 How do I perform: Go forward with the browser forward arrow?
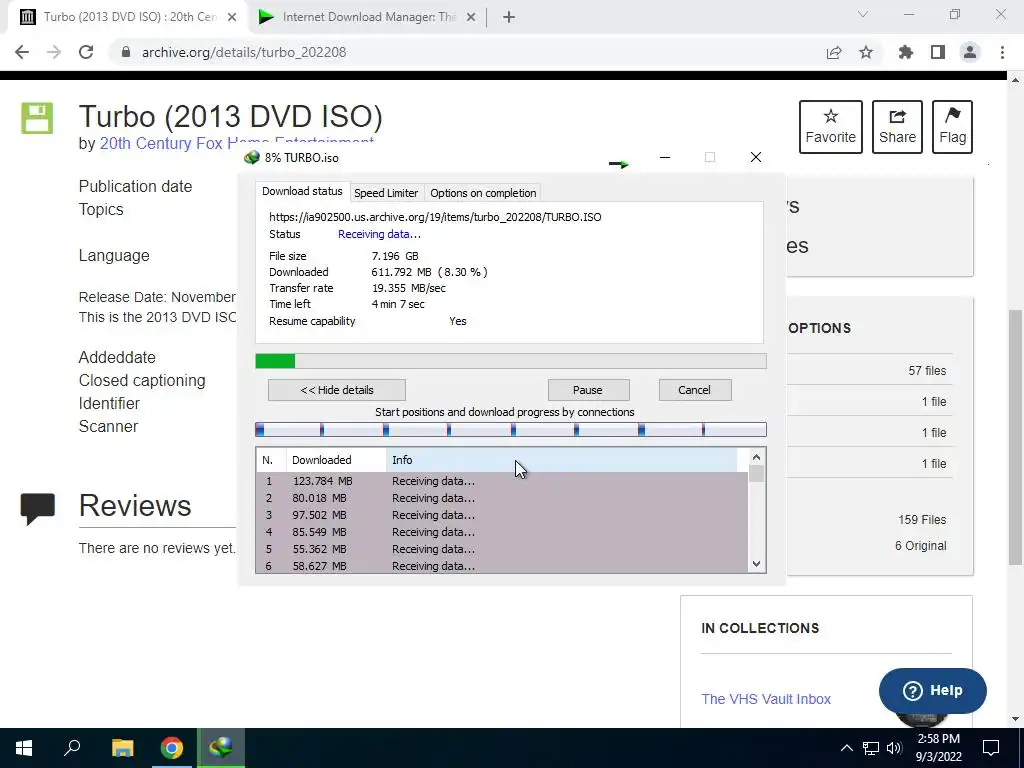[x=54, y=52]
